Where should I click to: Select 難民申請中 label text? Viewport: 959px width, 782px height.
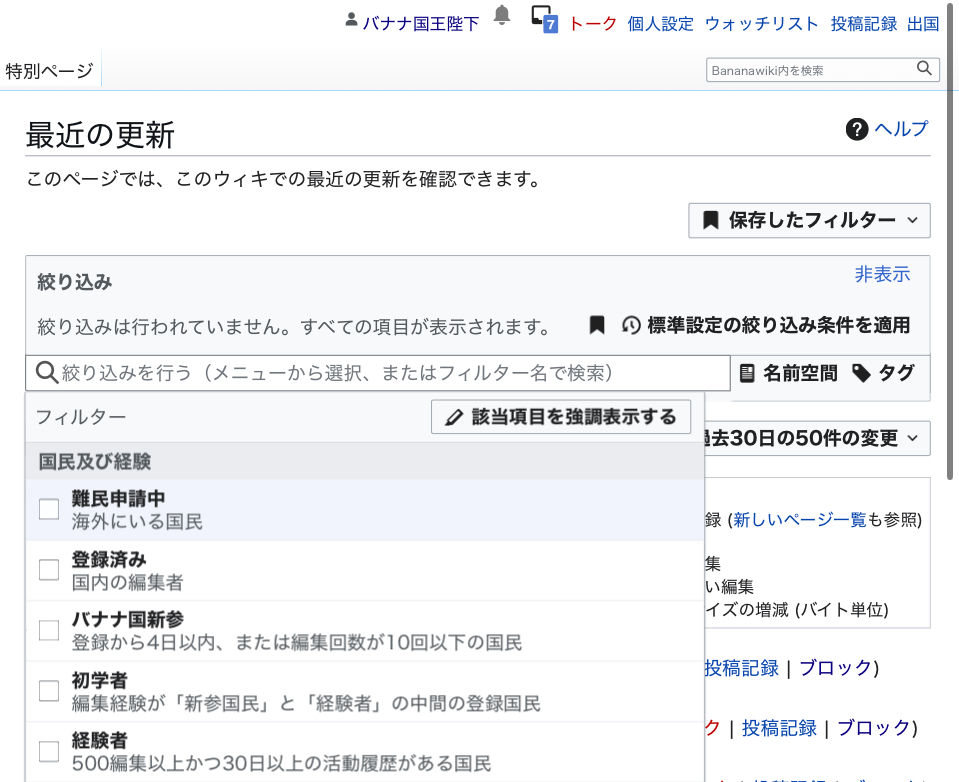coord(118,498)
